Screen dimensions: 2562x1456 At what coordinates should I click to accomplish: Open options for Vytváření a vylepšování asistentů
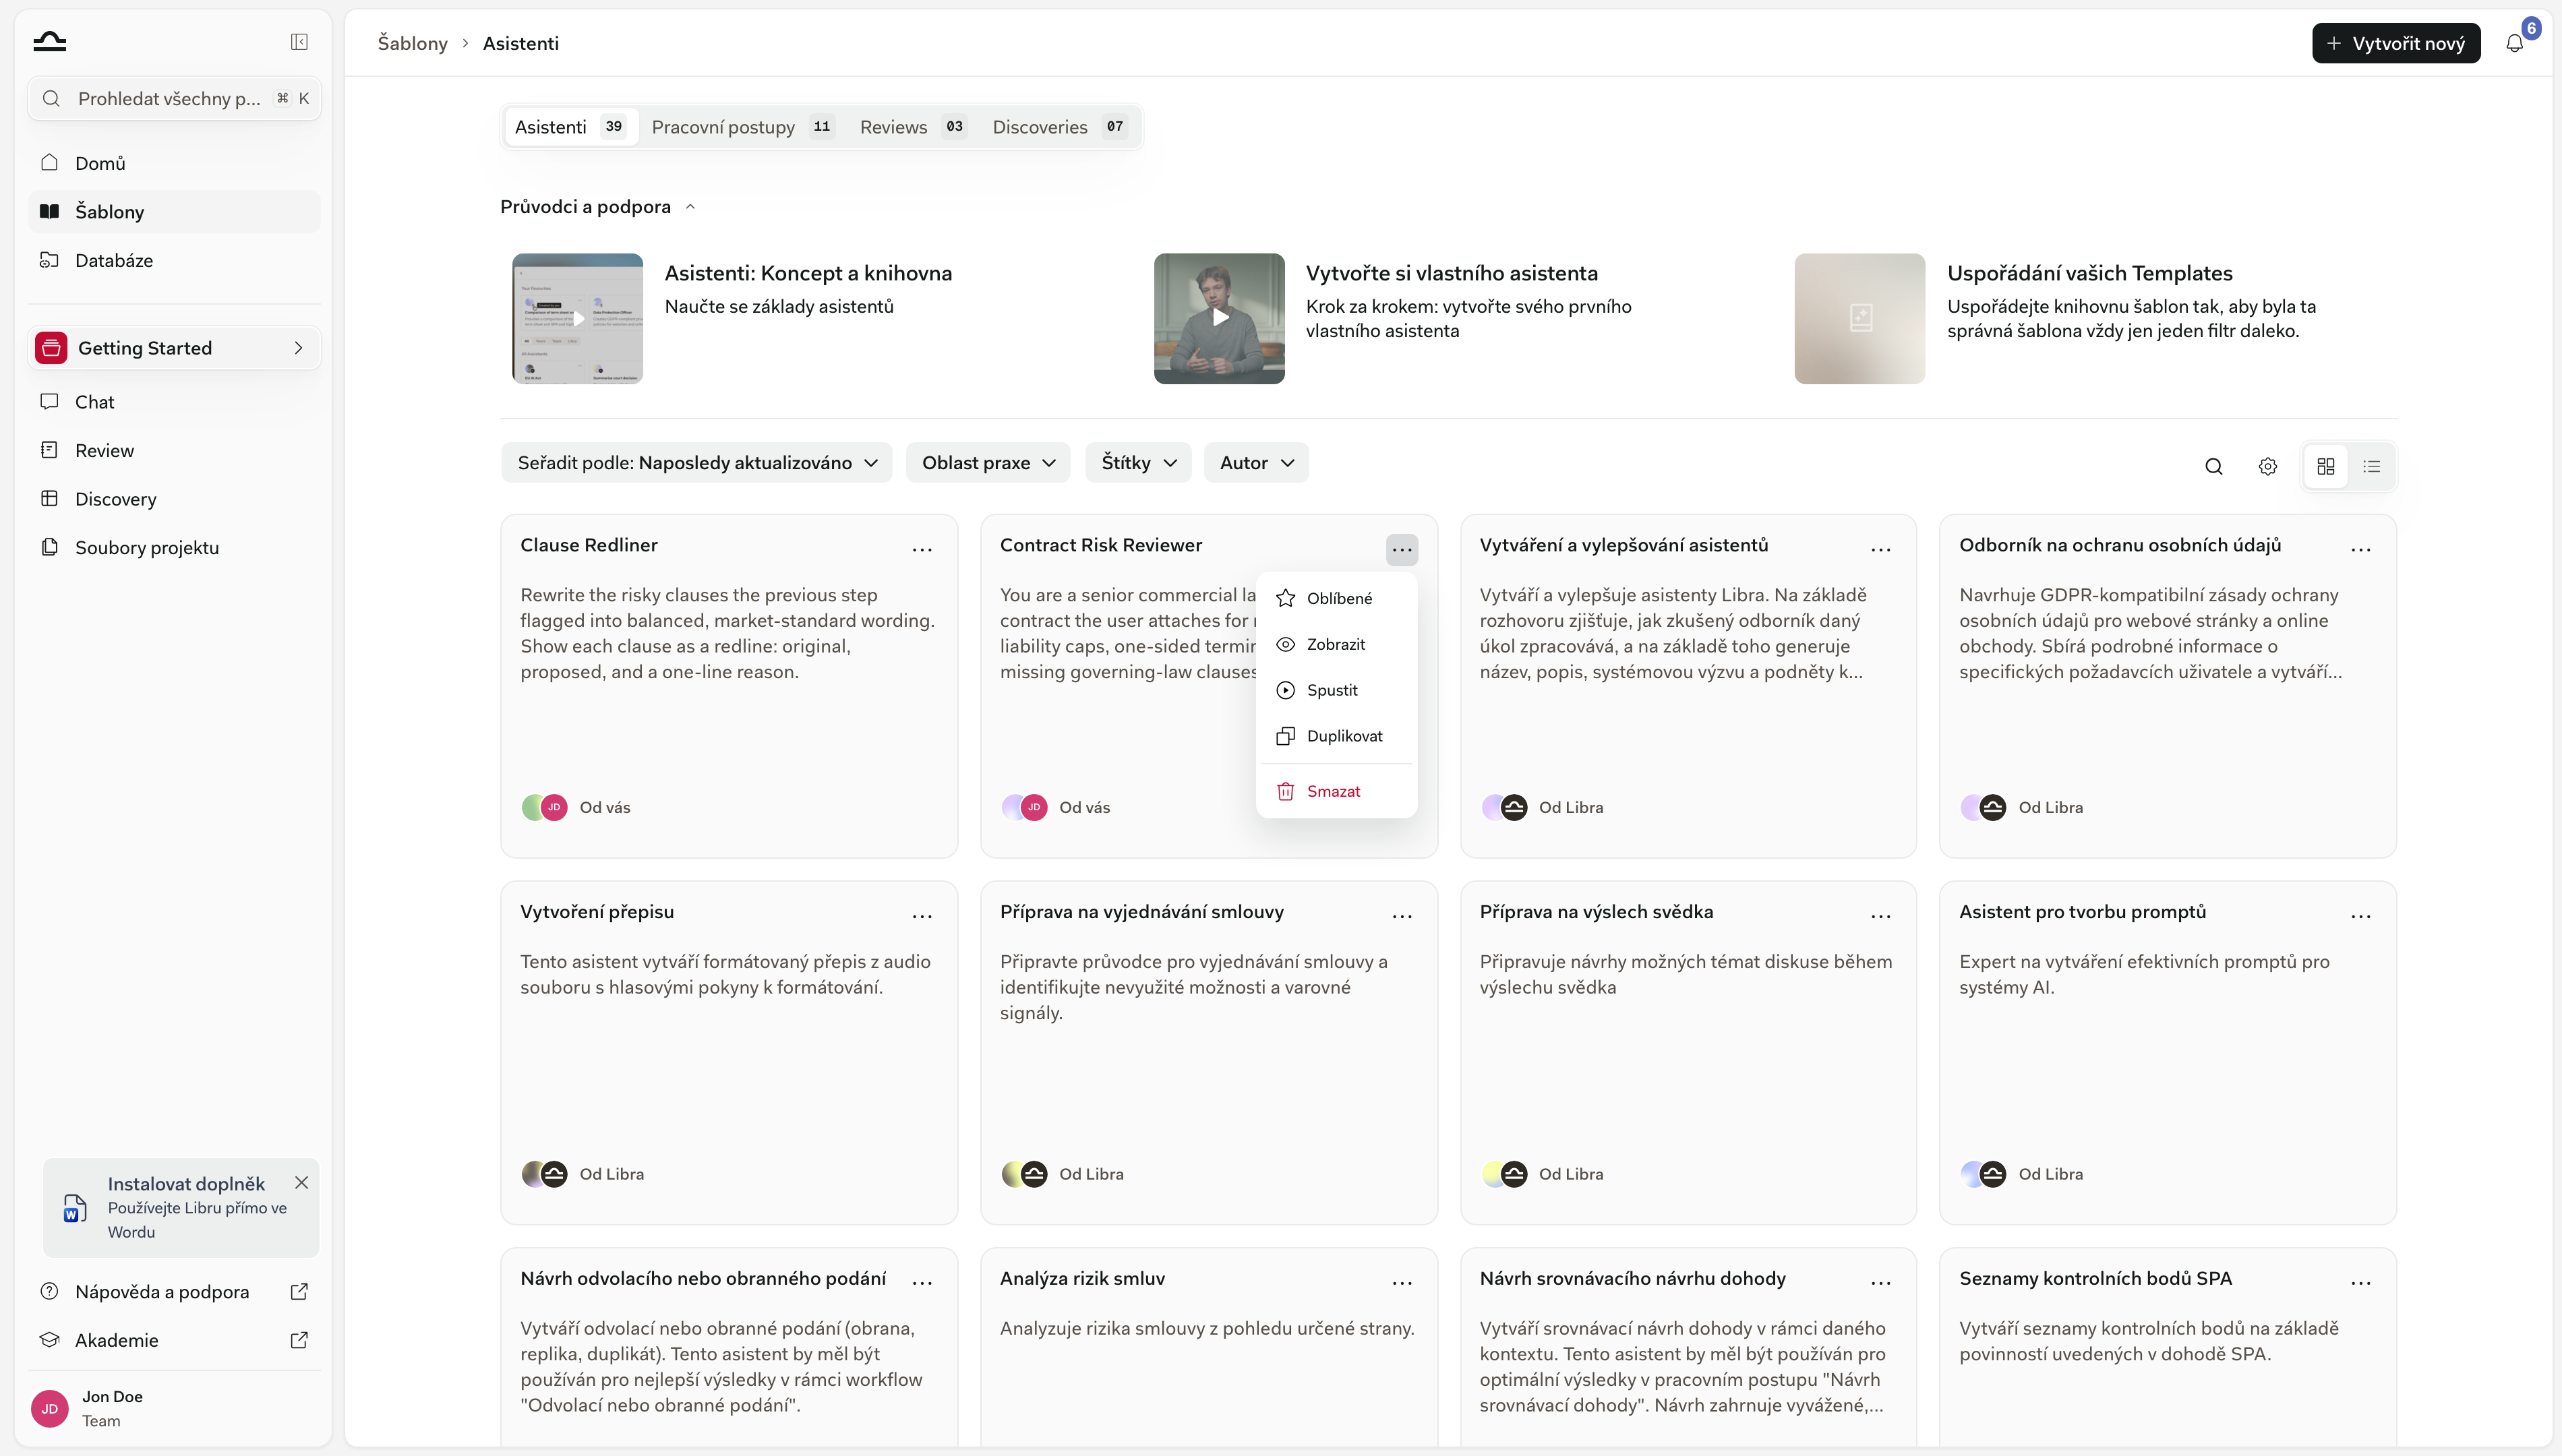click(x=1881, y=549)
